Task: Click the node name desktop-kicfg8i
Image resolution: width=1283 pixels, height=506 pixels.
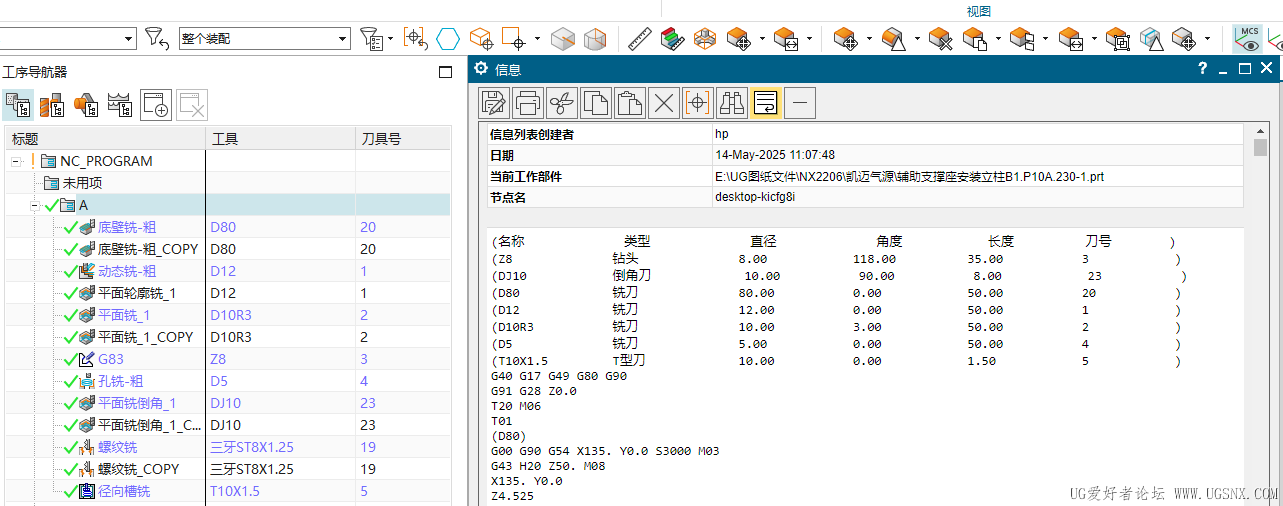Action: 755,197
